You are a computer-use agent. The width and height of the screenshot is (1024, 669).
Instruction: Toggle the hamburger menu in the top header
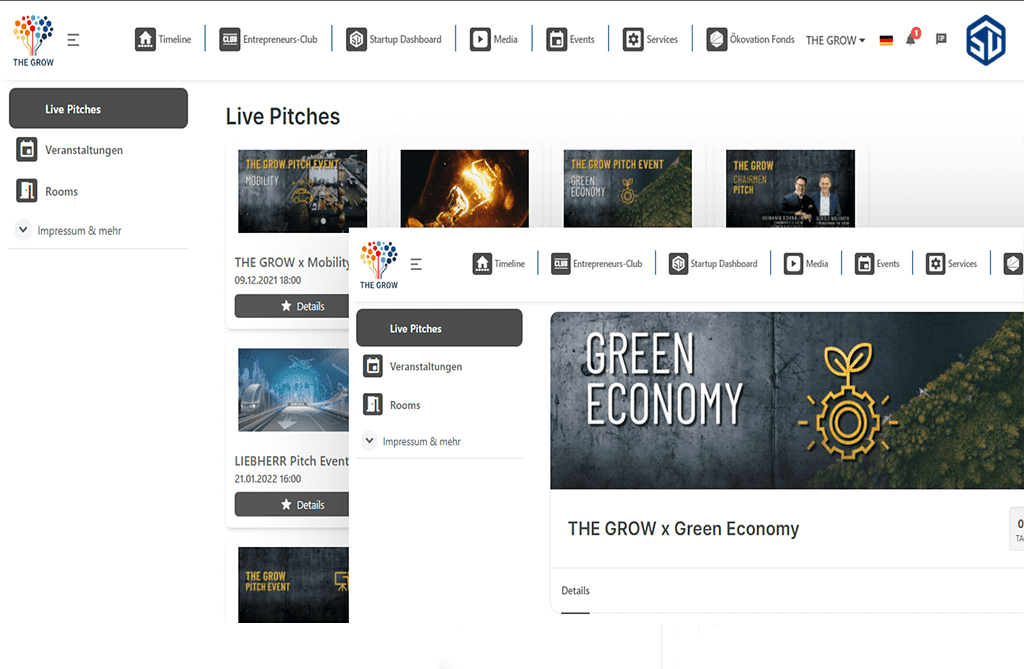pyautogui.click(x=73, y=40)
